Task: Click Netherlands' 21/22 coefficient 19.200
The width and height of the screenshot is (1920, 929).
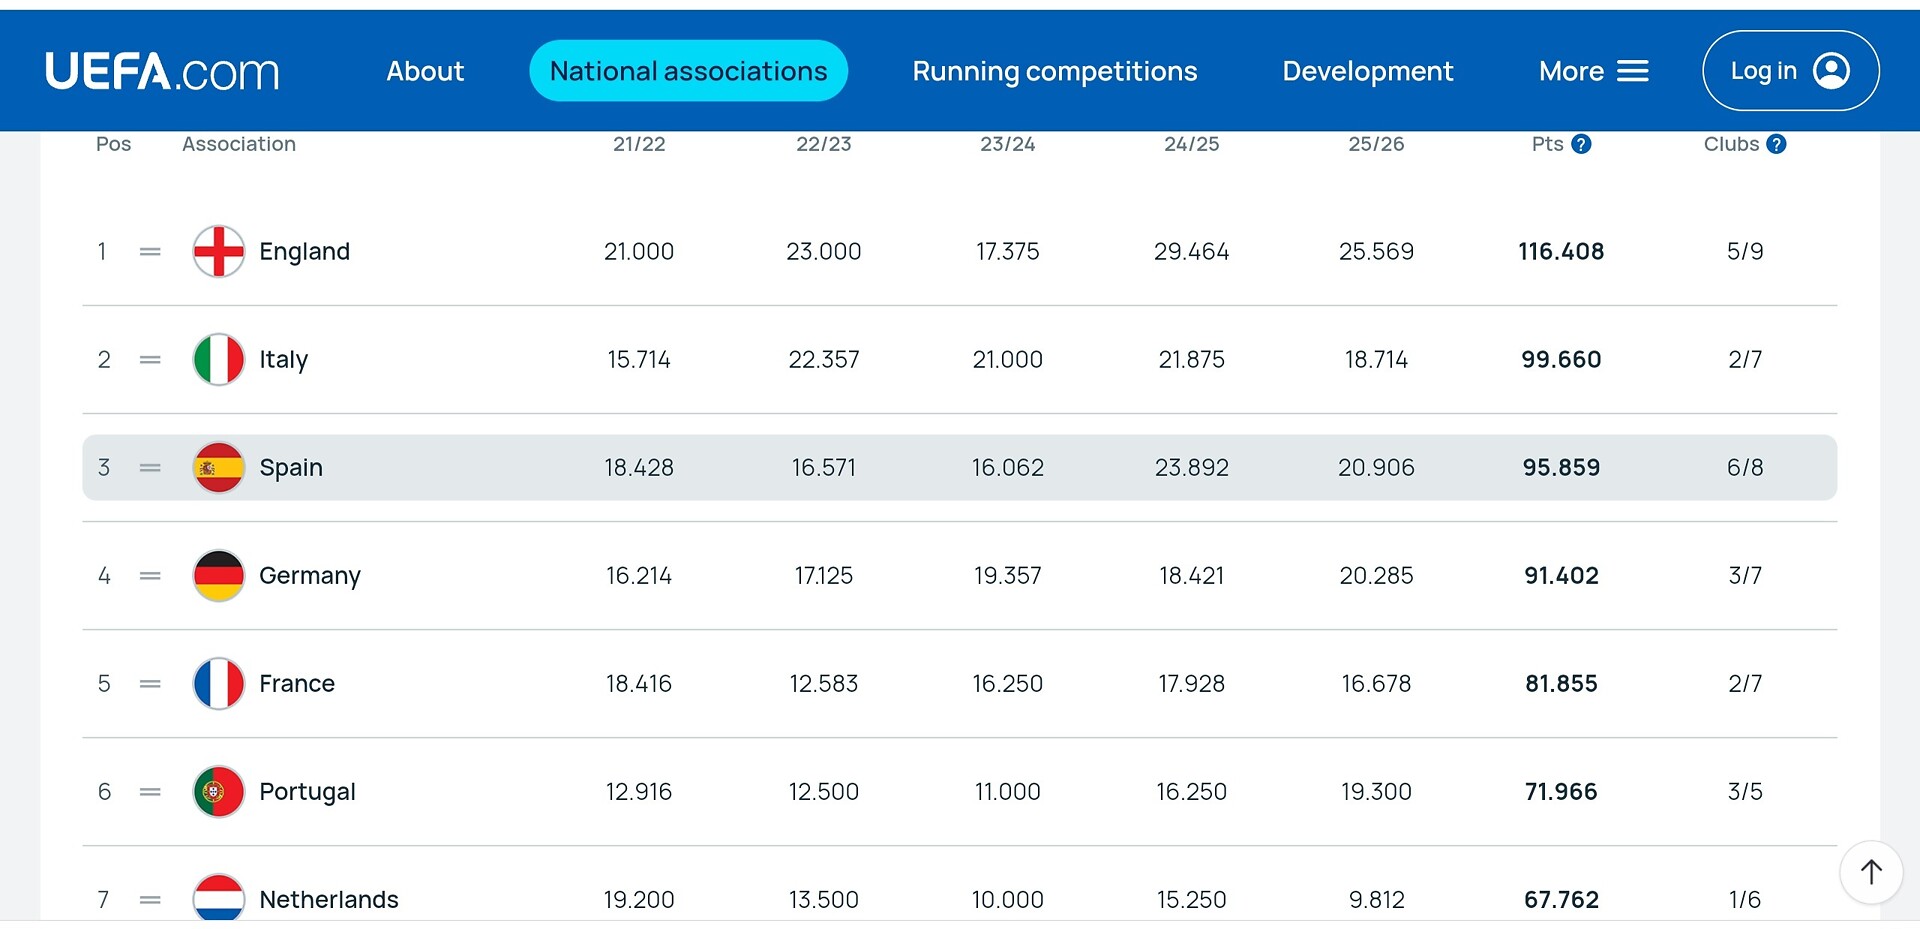Action: coord(639,899)
